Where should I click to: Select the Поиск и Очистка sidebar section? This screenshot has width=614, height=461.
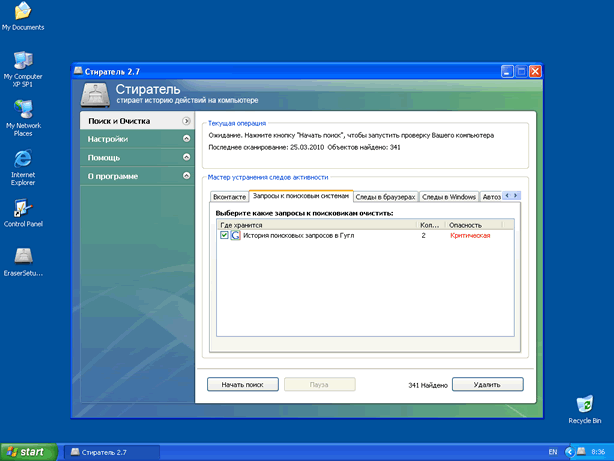point(135,121)
